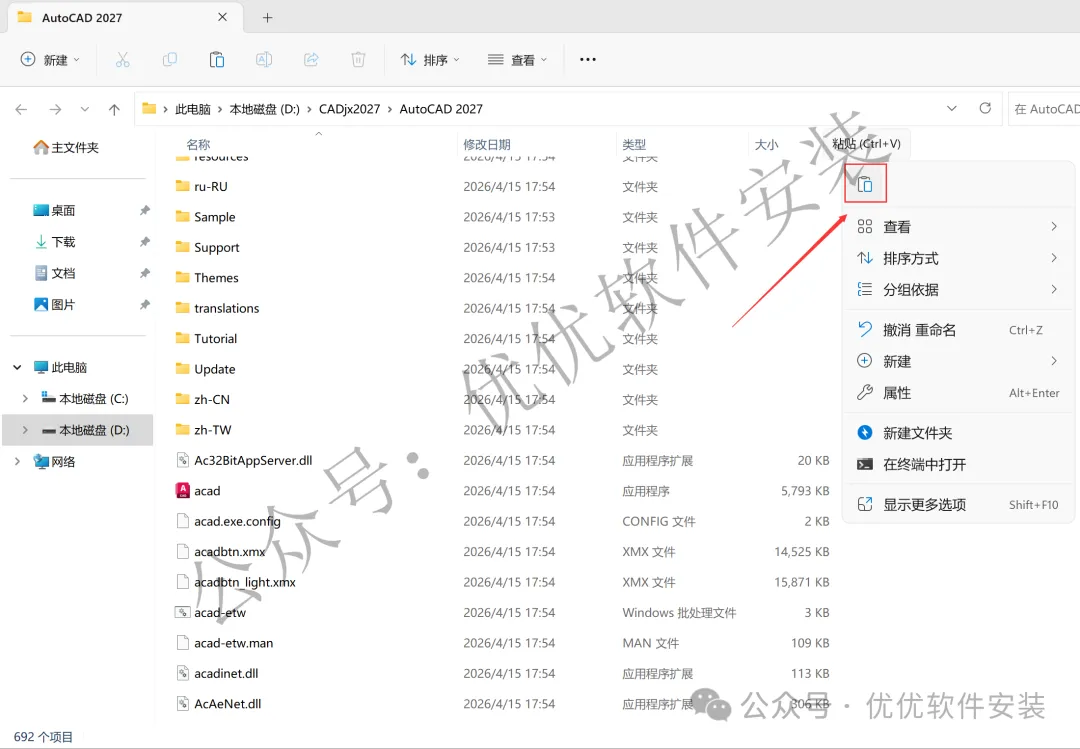Expand 本地磁盘 (D:) tree node
Image resolution: width=1080 pixels, height=749 pixels.
(25, 430)
